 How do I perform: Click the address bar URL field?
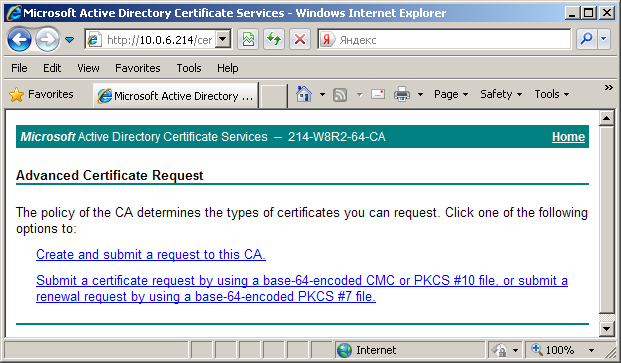pyautogui.click(x=150, y=40)
